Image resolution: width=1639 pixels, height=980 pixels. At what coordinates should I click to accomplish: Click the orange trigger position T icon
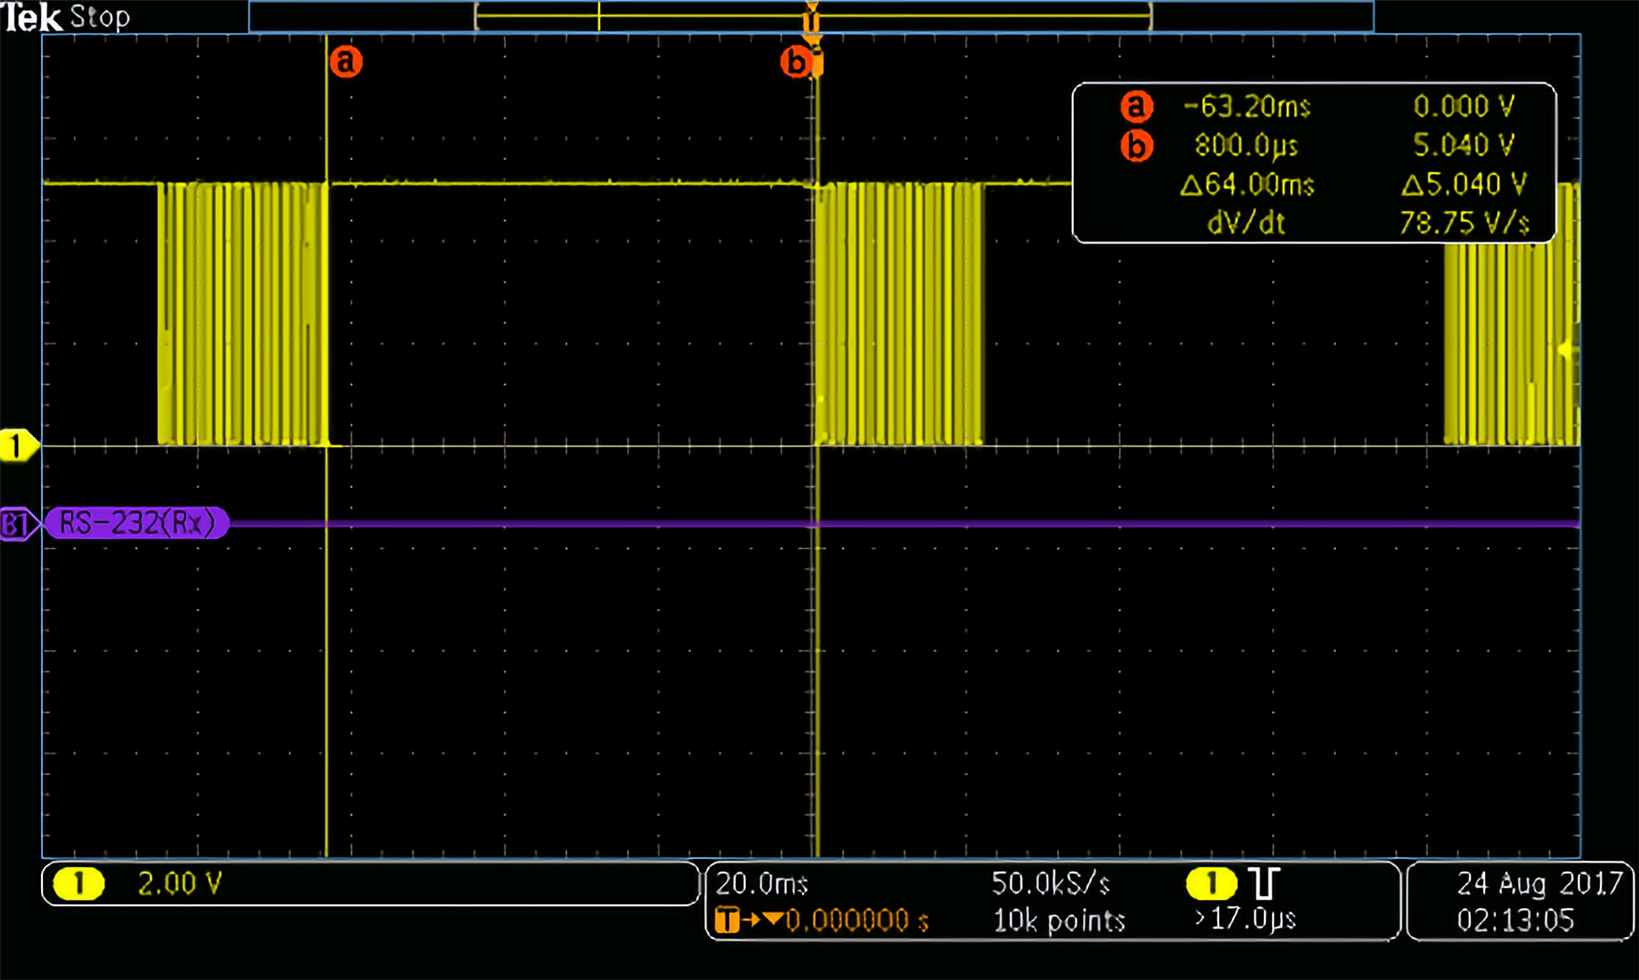[x=727, y=920]
